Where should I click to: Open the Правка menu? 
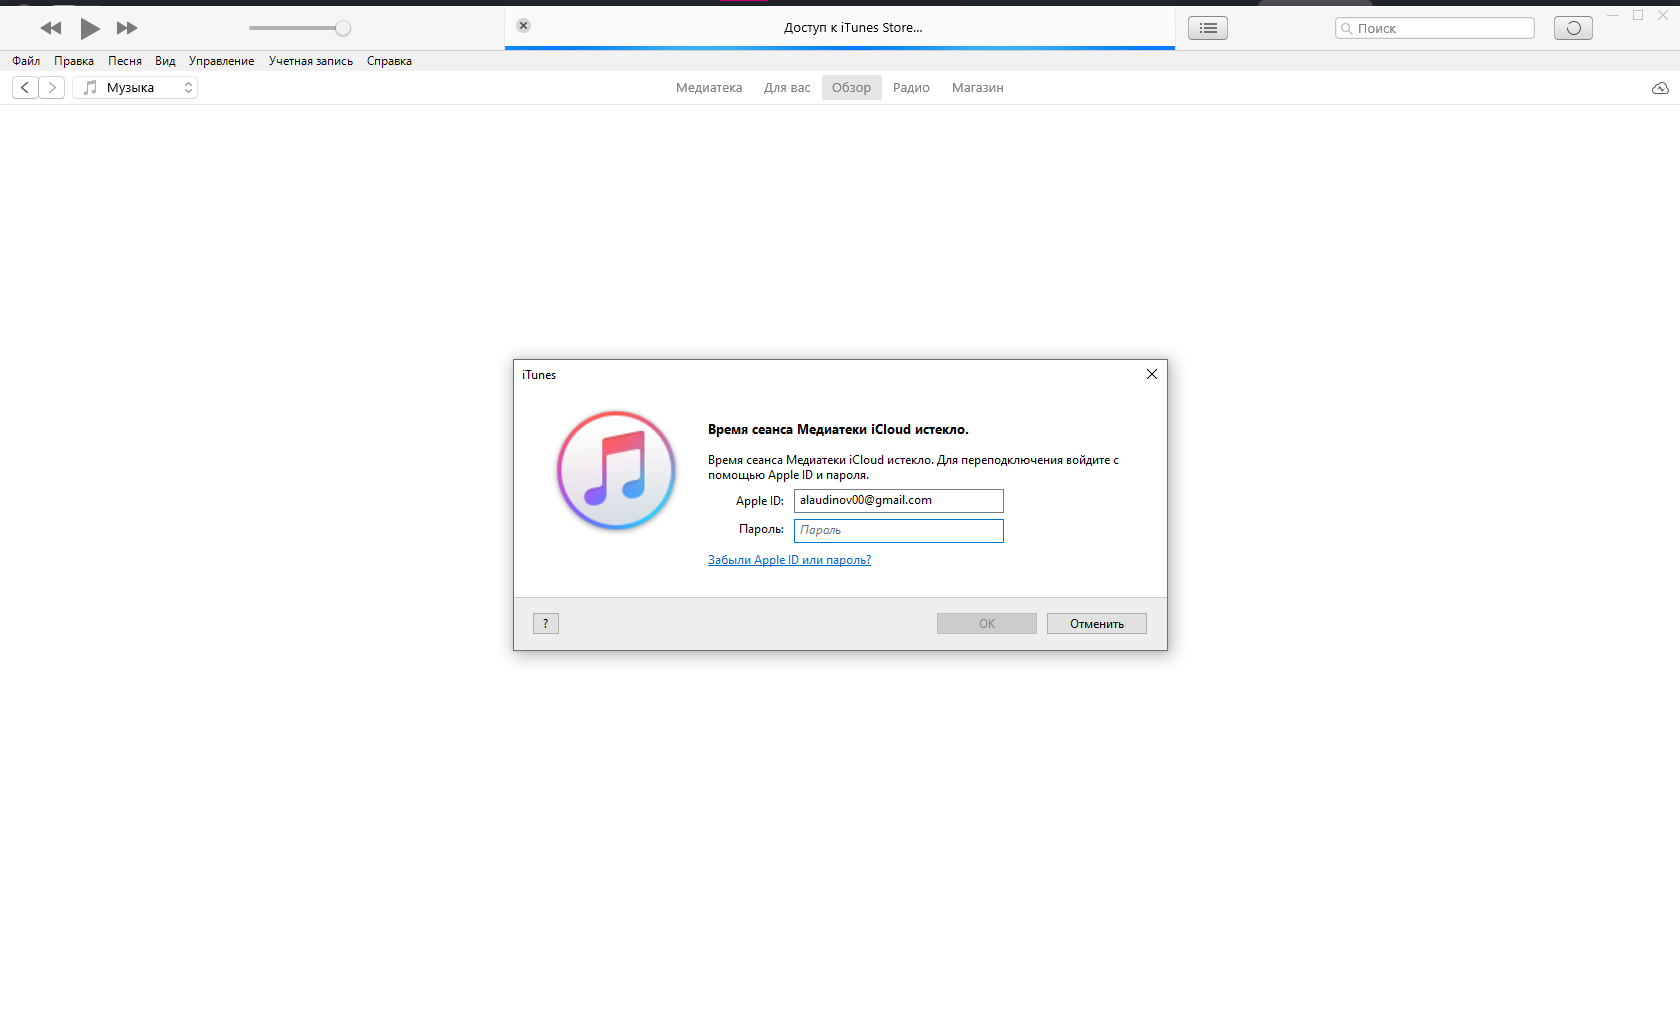pyautogui.click(x=74, y=61)
